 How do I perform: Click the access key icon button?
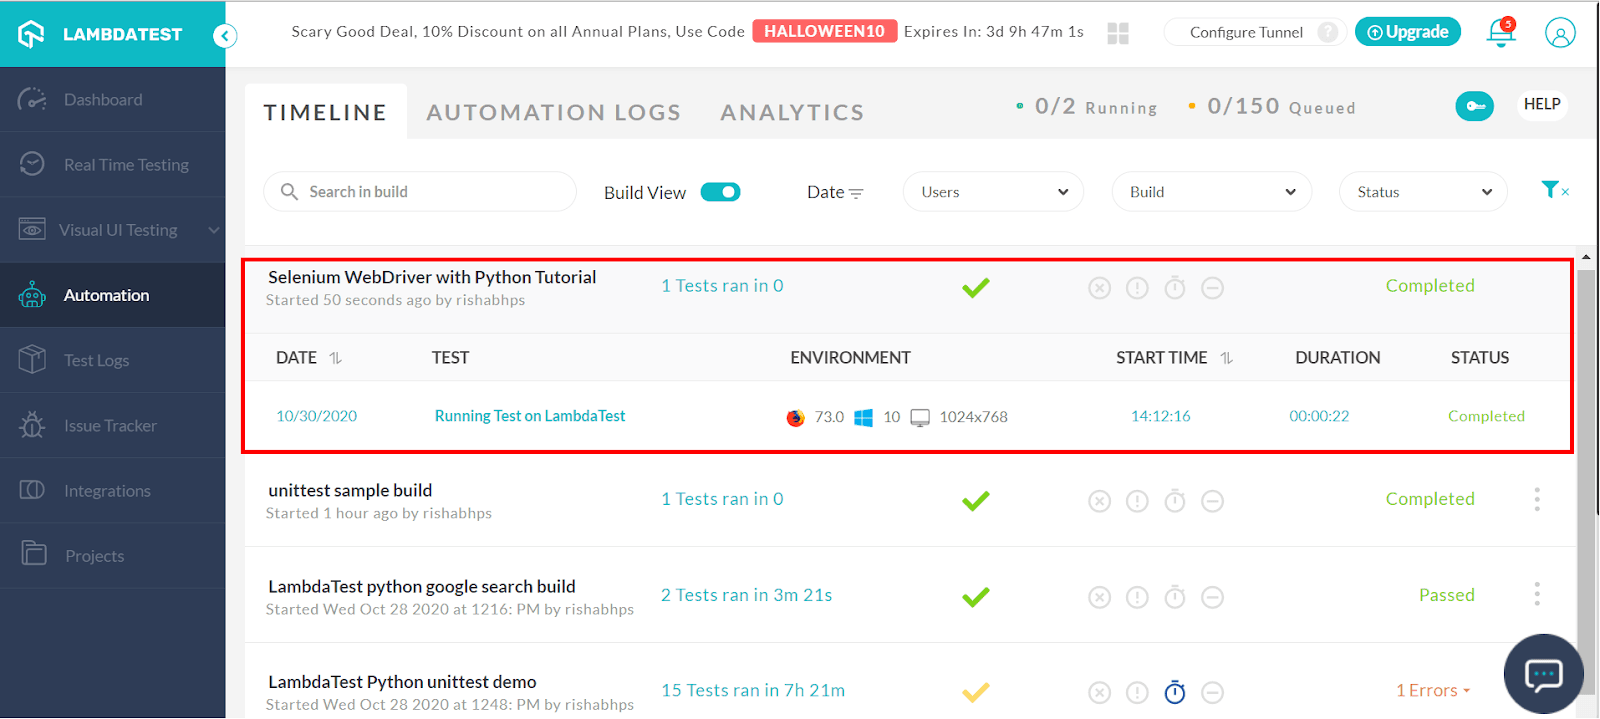(x=1474, y=106)
